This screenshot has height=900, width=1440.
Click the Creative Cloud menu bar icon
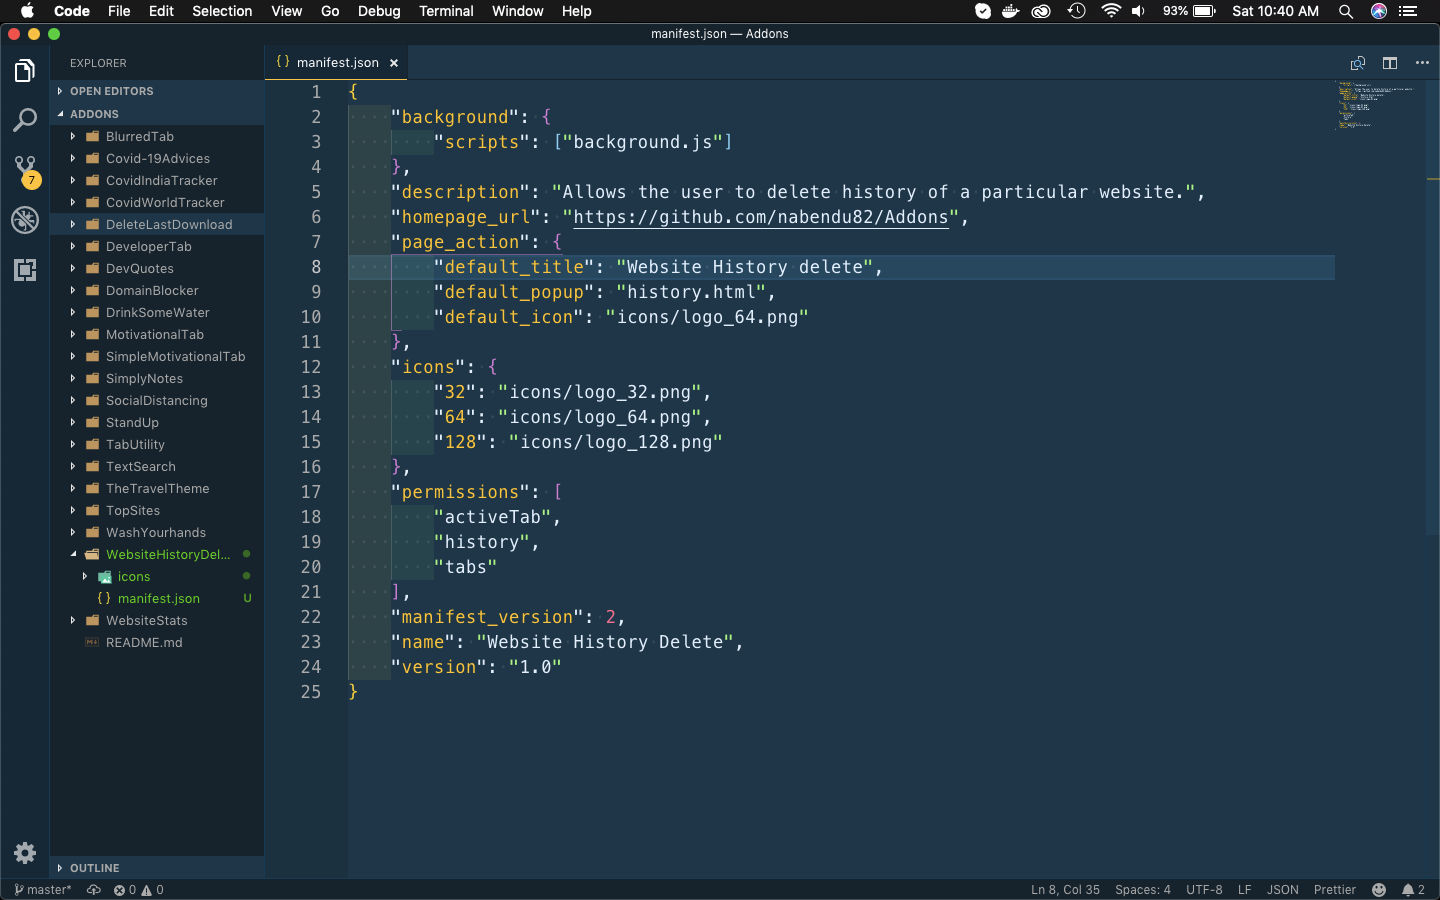pos(1041,11)
